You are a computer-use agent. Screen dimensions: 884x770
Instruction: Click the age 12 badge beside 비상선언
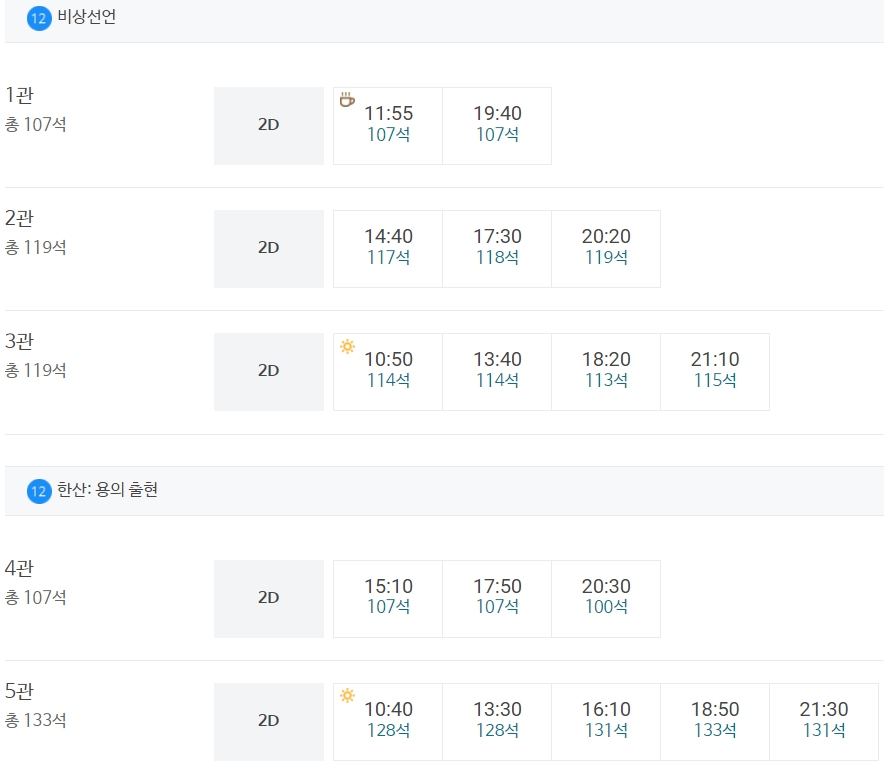coord(39,19)
